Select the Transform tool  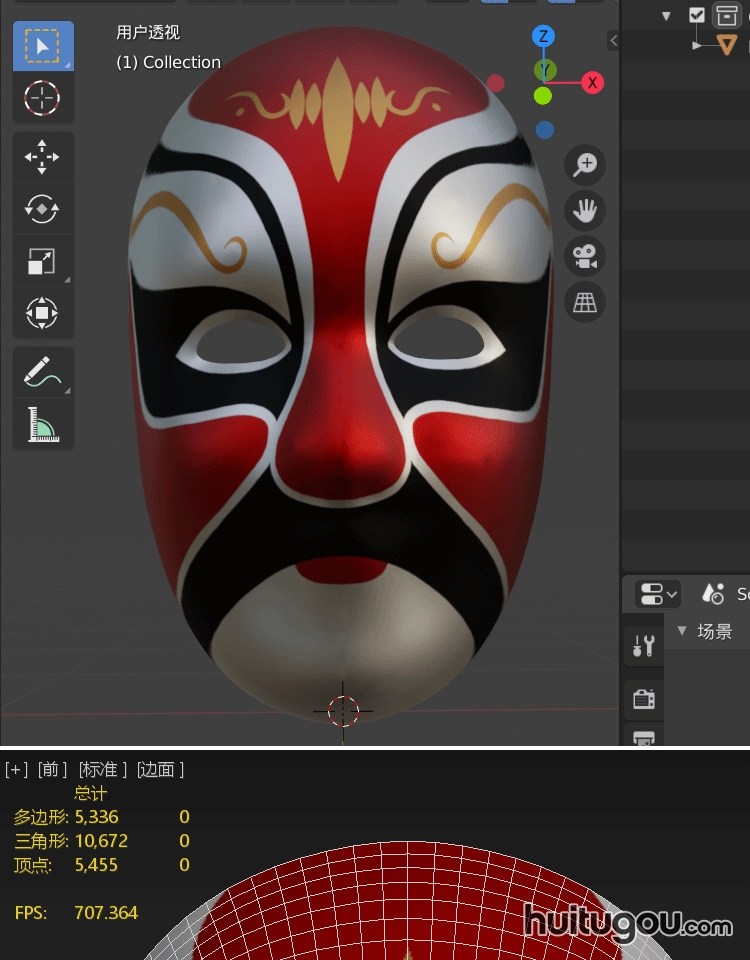pos(42,313)
